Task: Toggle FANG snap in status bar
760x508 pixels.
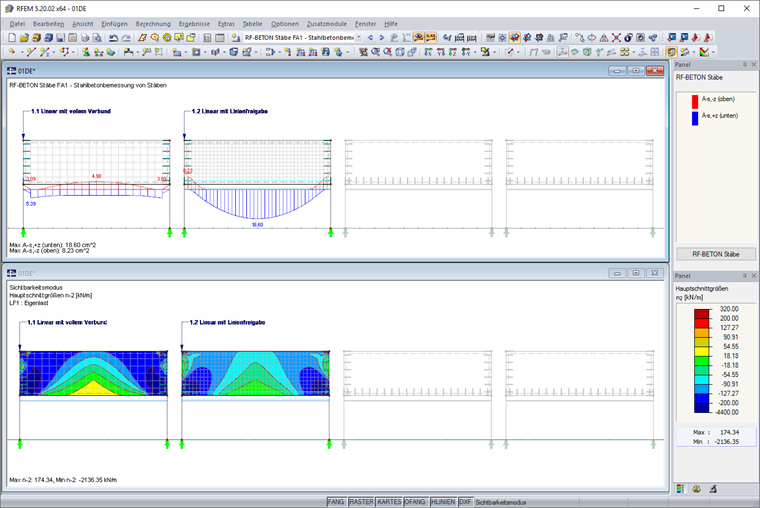Action: (336, 501)
